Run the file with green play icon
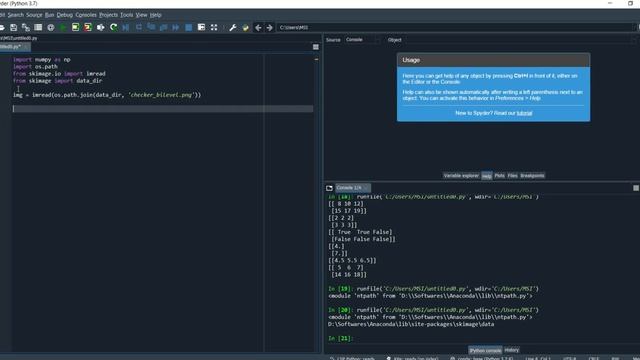The width and height of the screenshot is (640, 360). tap(63, 27)
